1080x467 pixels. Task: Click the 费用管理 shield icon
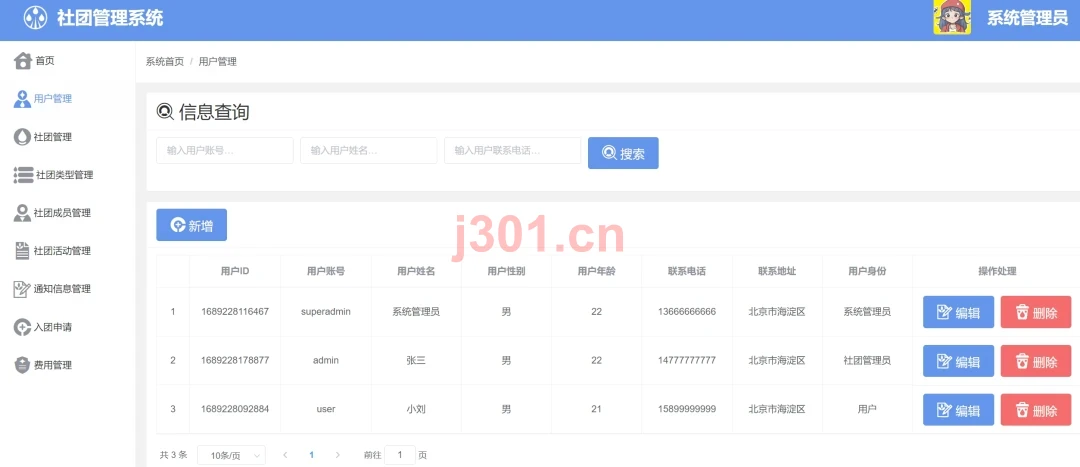(22, 365)
